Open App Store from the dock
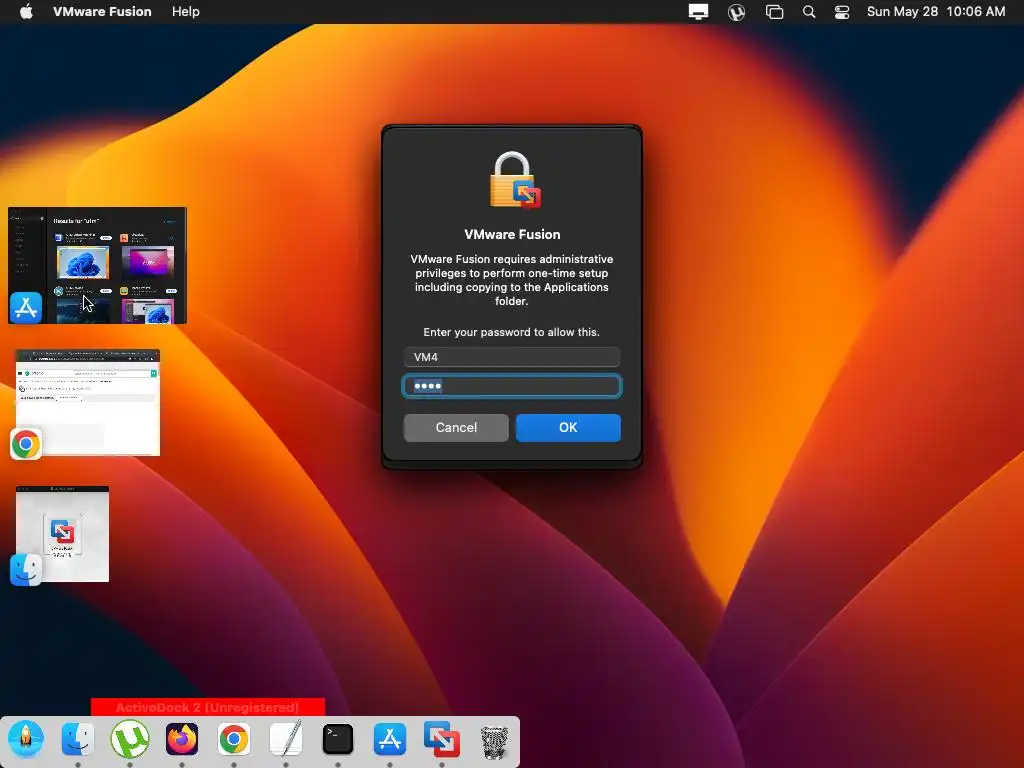 click(390, 739)
